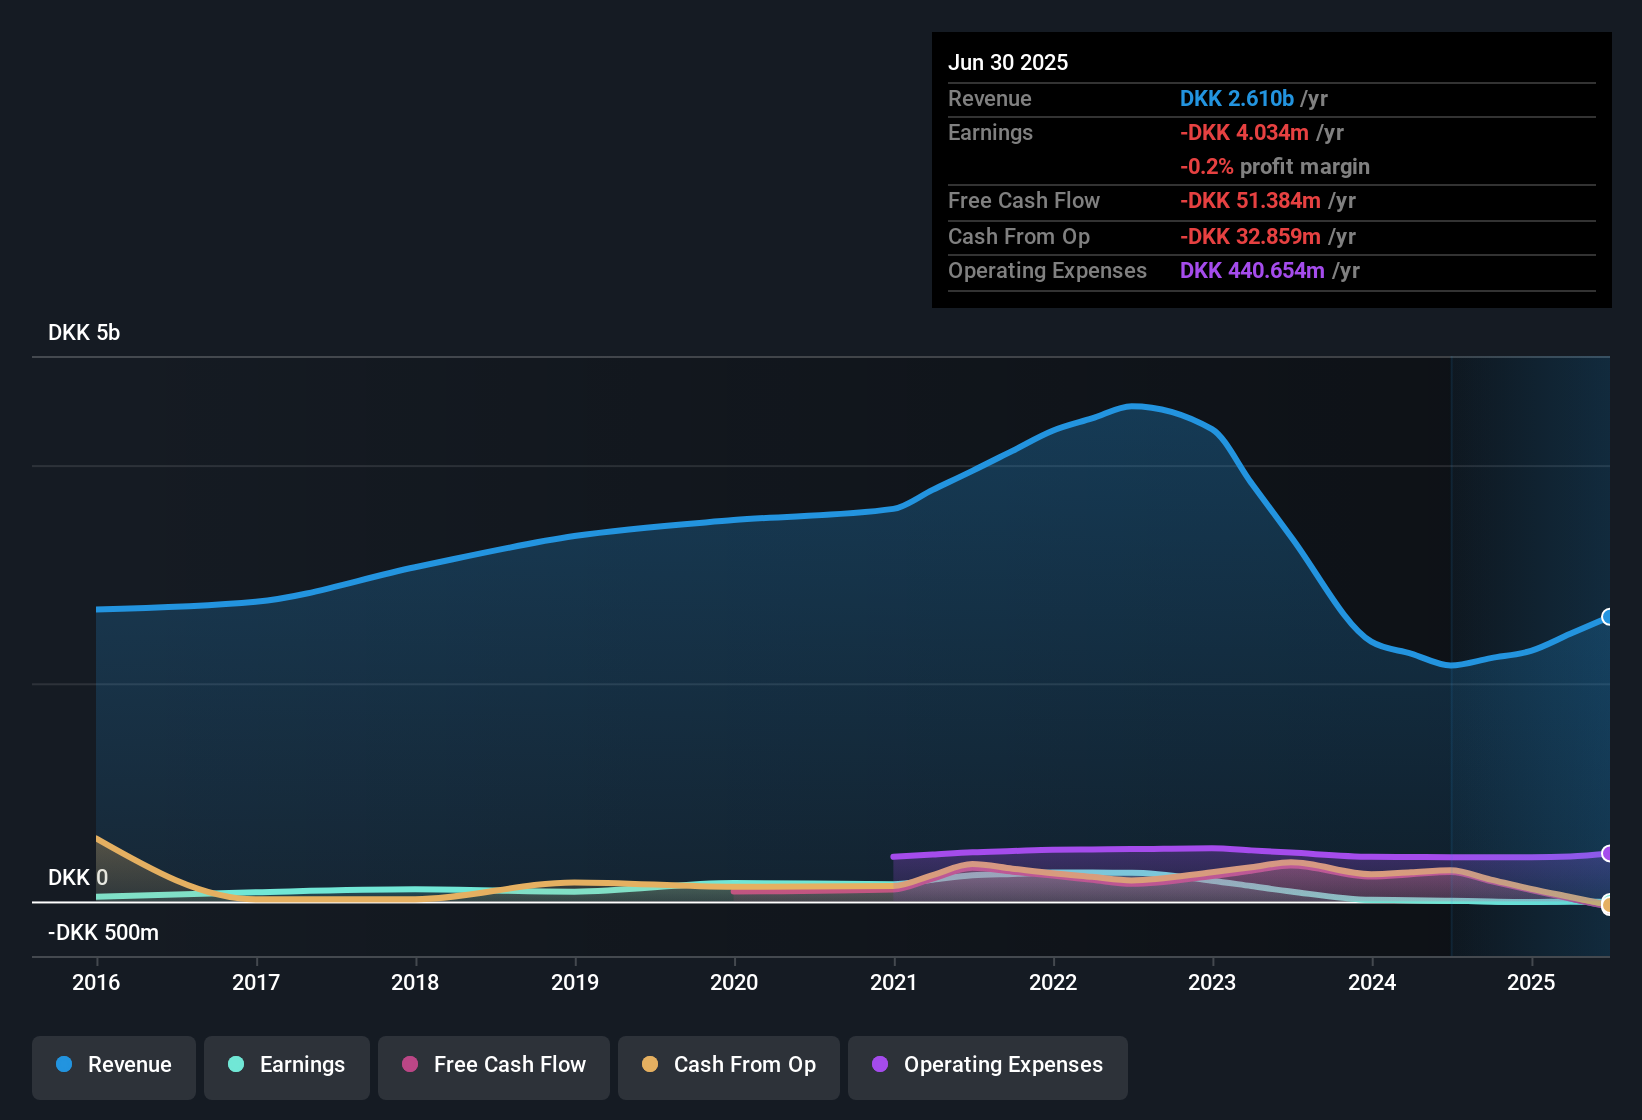Click the -DKK 500m axis label
Image resolution: width=1642 pixels, height=1120 pixels.
[103, 933]
